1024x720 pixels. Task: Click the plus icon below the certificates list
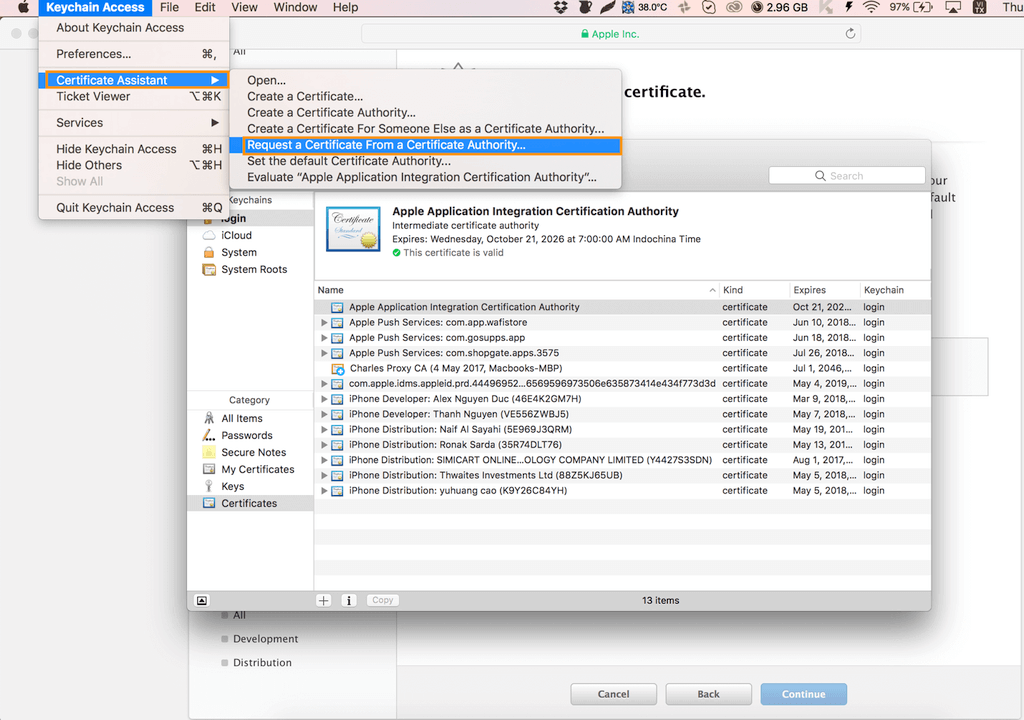[324, 600]
